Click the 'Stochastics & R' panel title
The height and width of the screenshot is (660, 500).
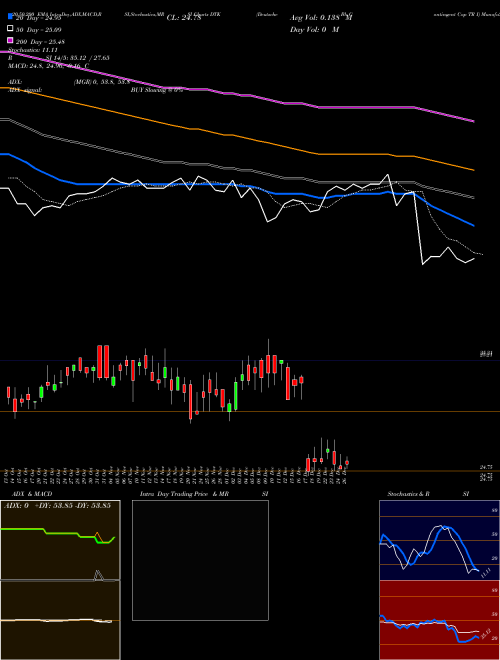click(408, 494)
